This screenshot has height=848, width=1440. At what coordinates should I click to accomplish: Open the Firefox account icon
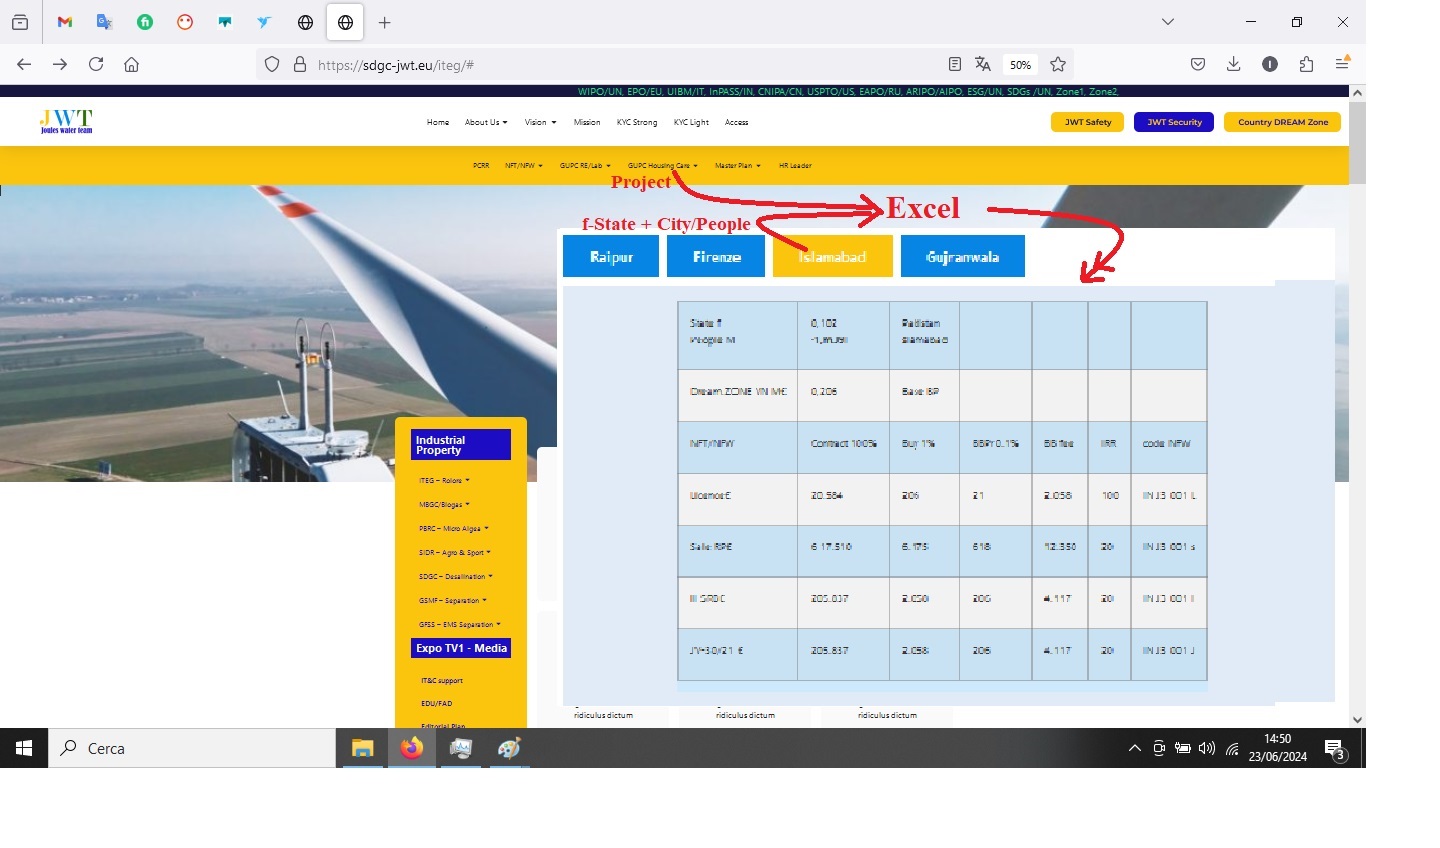click(1270, 64)
